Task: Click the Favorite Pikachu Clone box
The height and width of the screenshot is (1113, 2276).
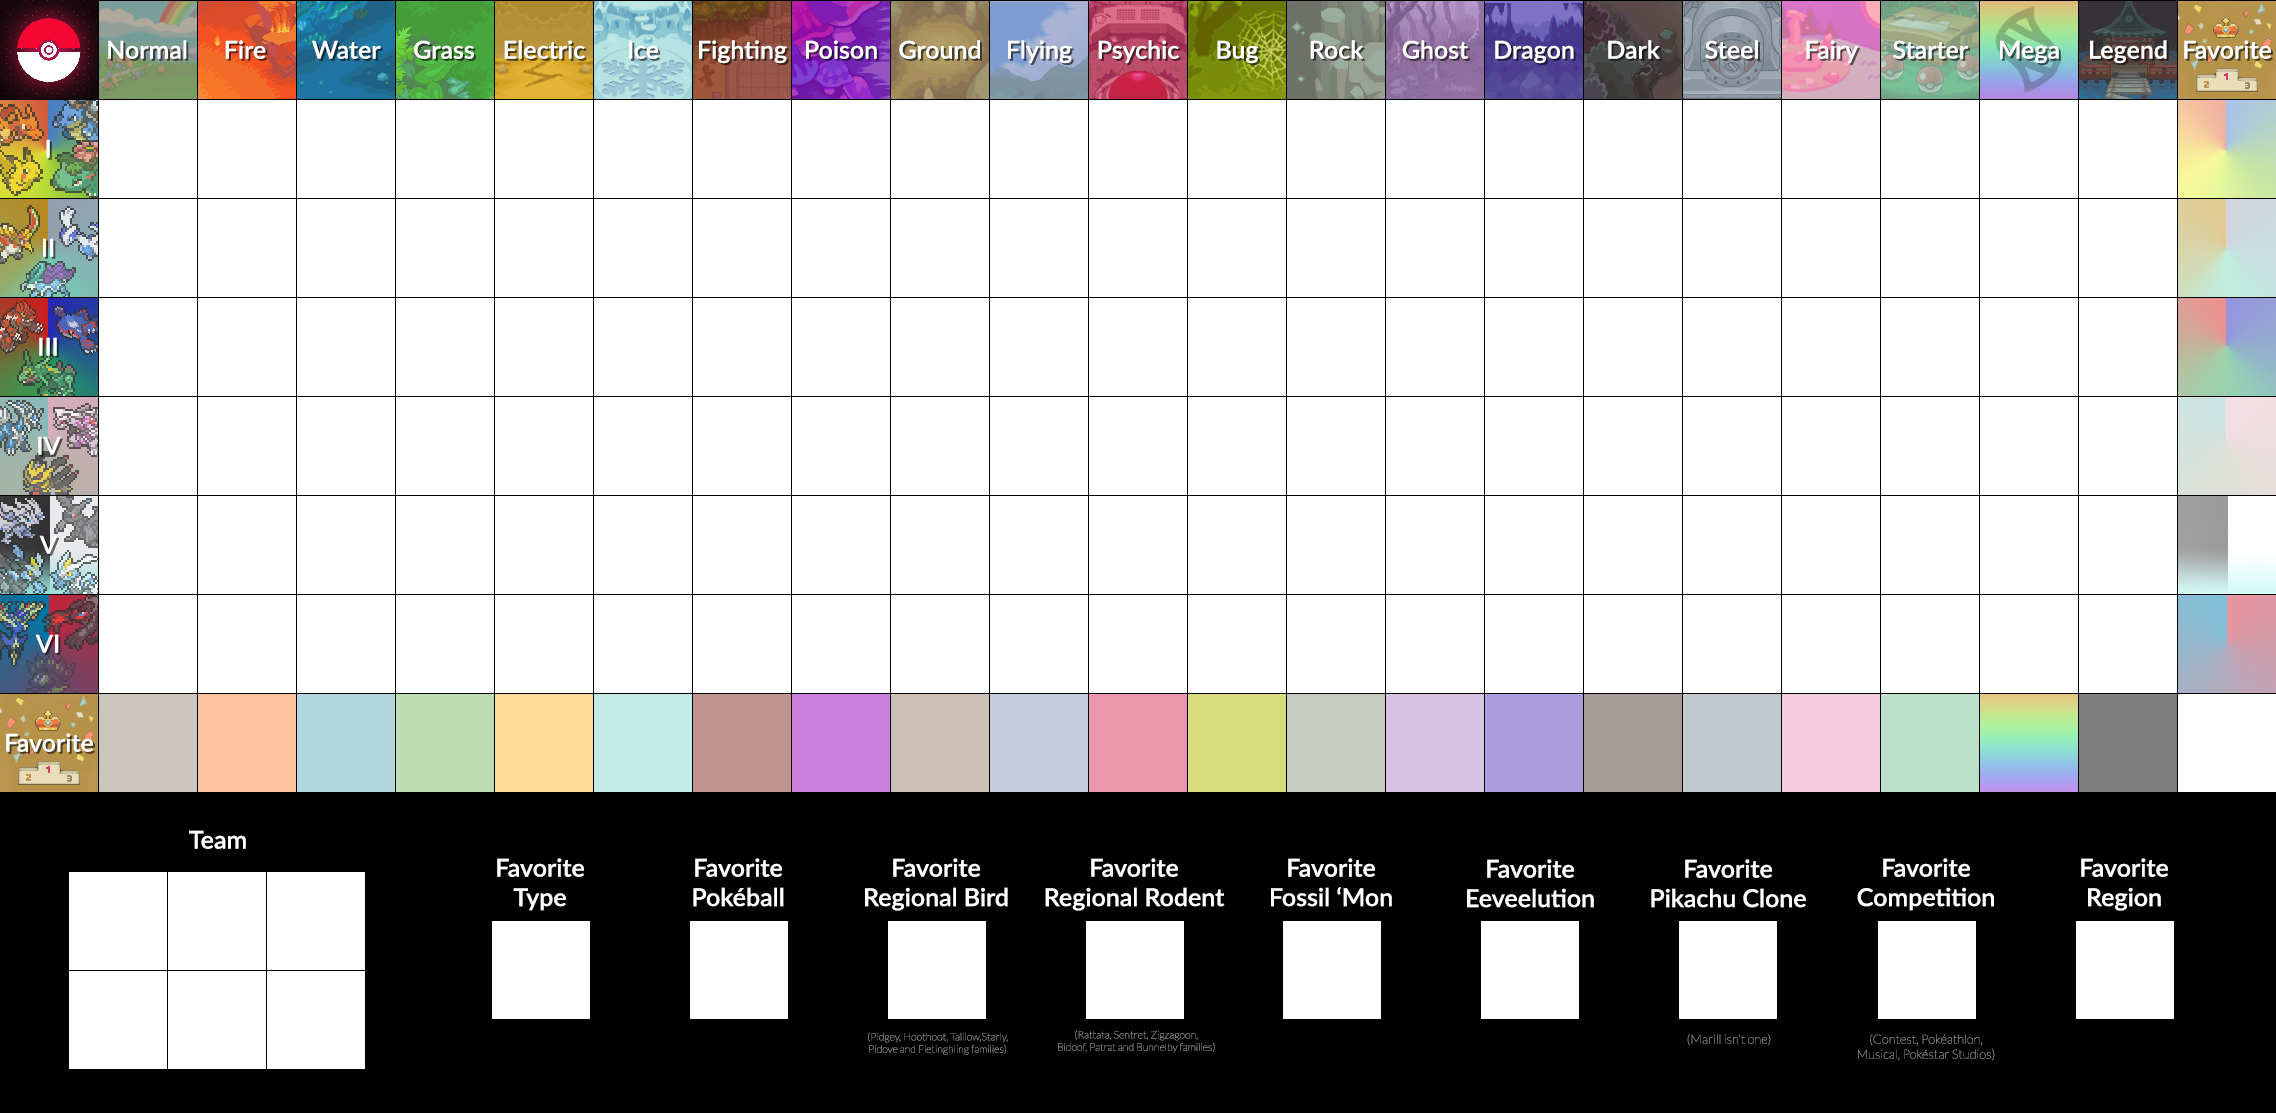Action: (x=1728, y=970)
